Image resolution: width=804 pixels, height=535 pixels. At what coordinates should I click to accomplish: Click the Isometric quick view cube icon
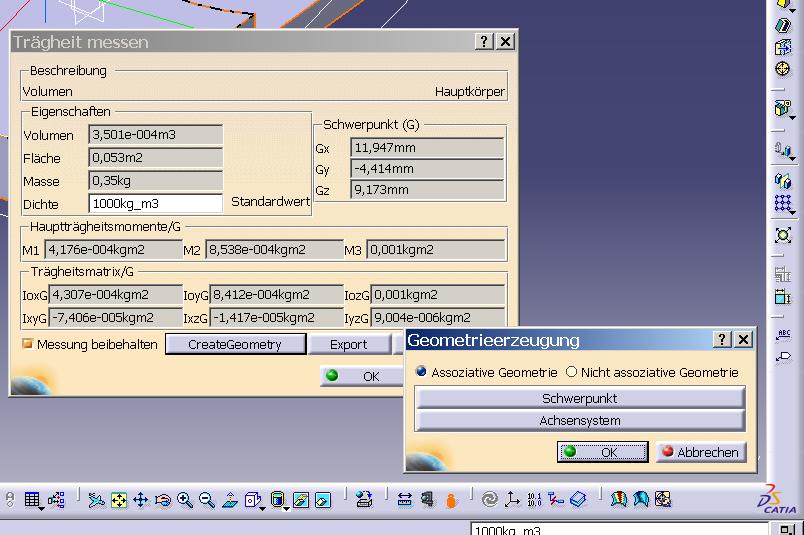tap(252, 499)
